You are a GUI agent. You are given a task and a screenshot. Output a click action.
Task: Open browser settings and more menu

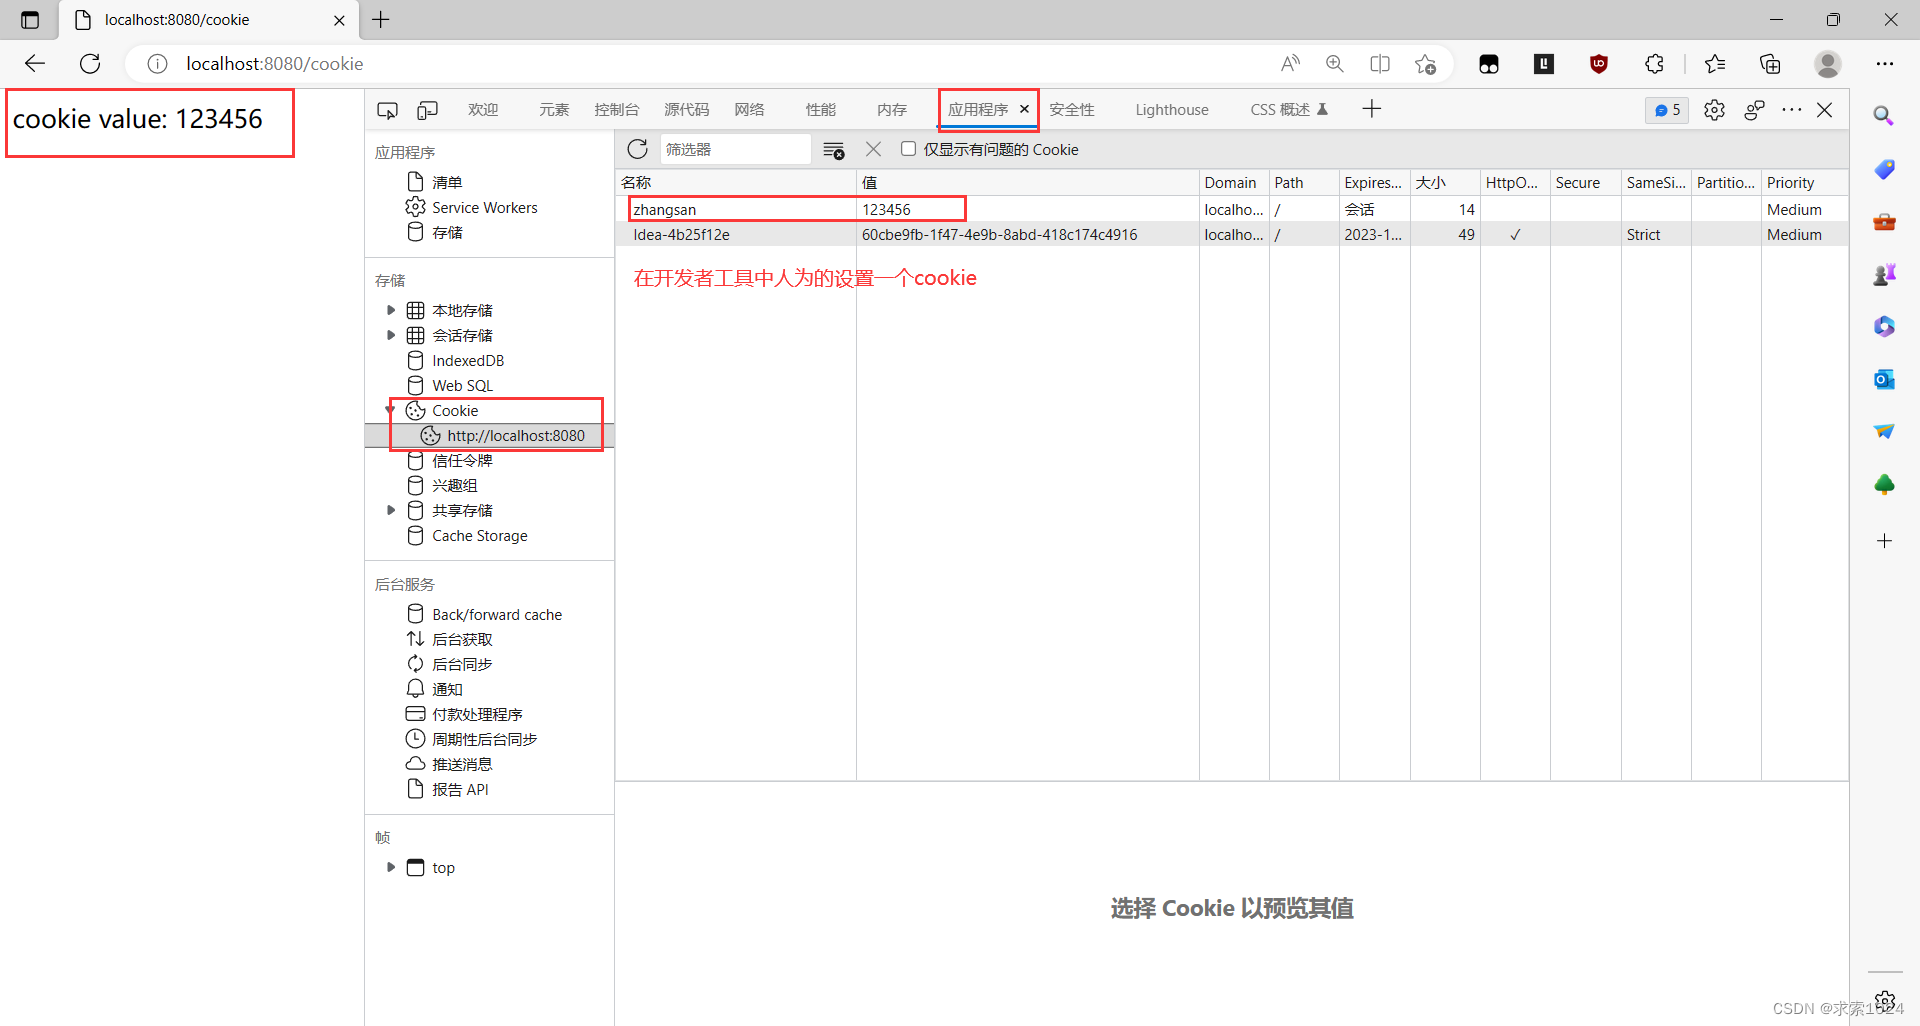[1885, 64]
